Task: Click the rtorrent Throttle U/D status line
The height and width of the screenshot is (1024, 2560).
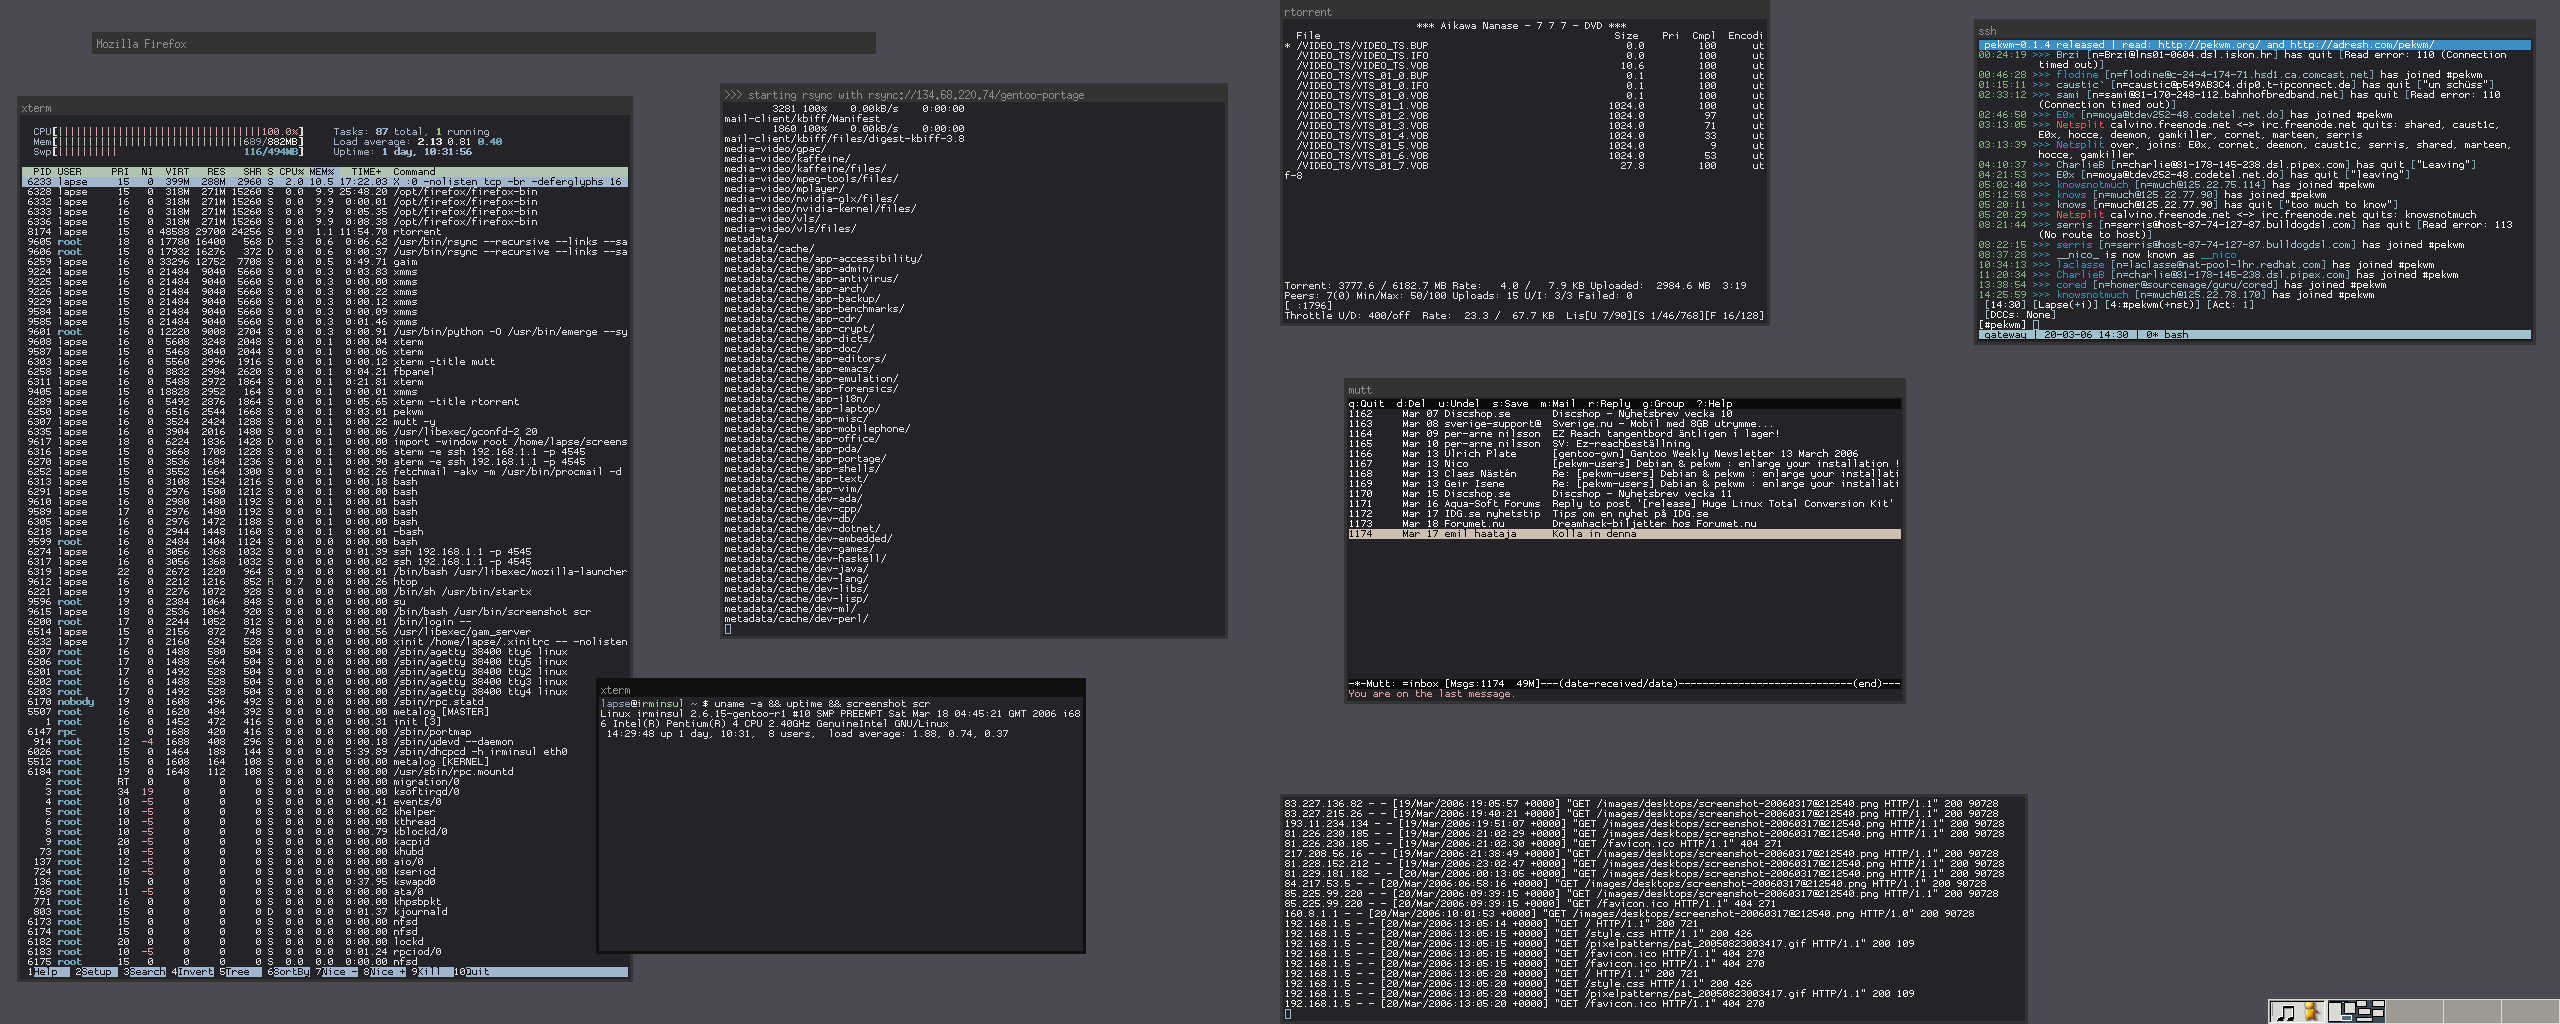Action: coord(1524,315)
